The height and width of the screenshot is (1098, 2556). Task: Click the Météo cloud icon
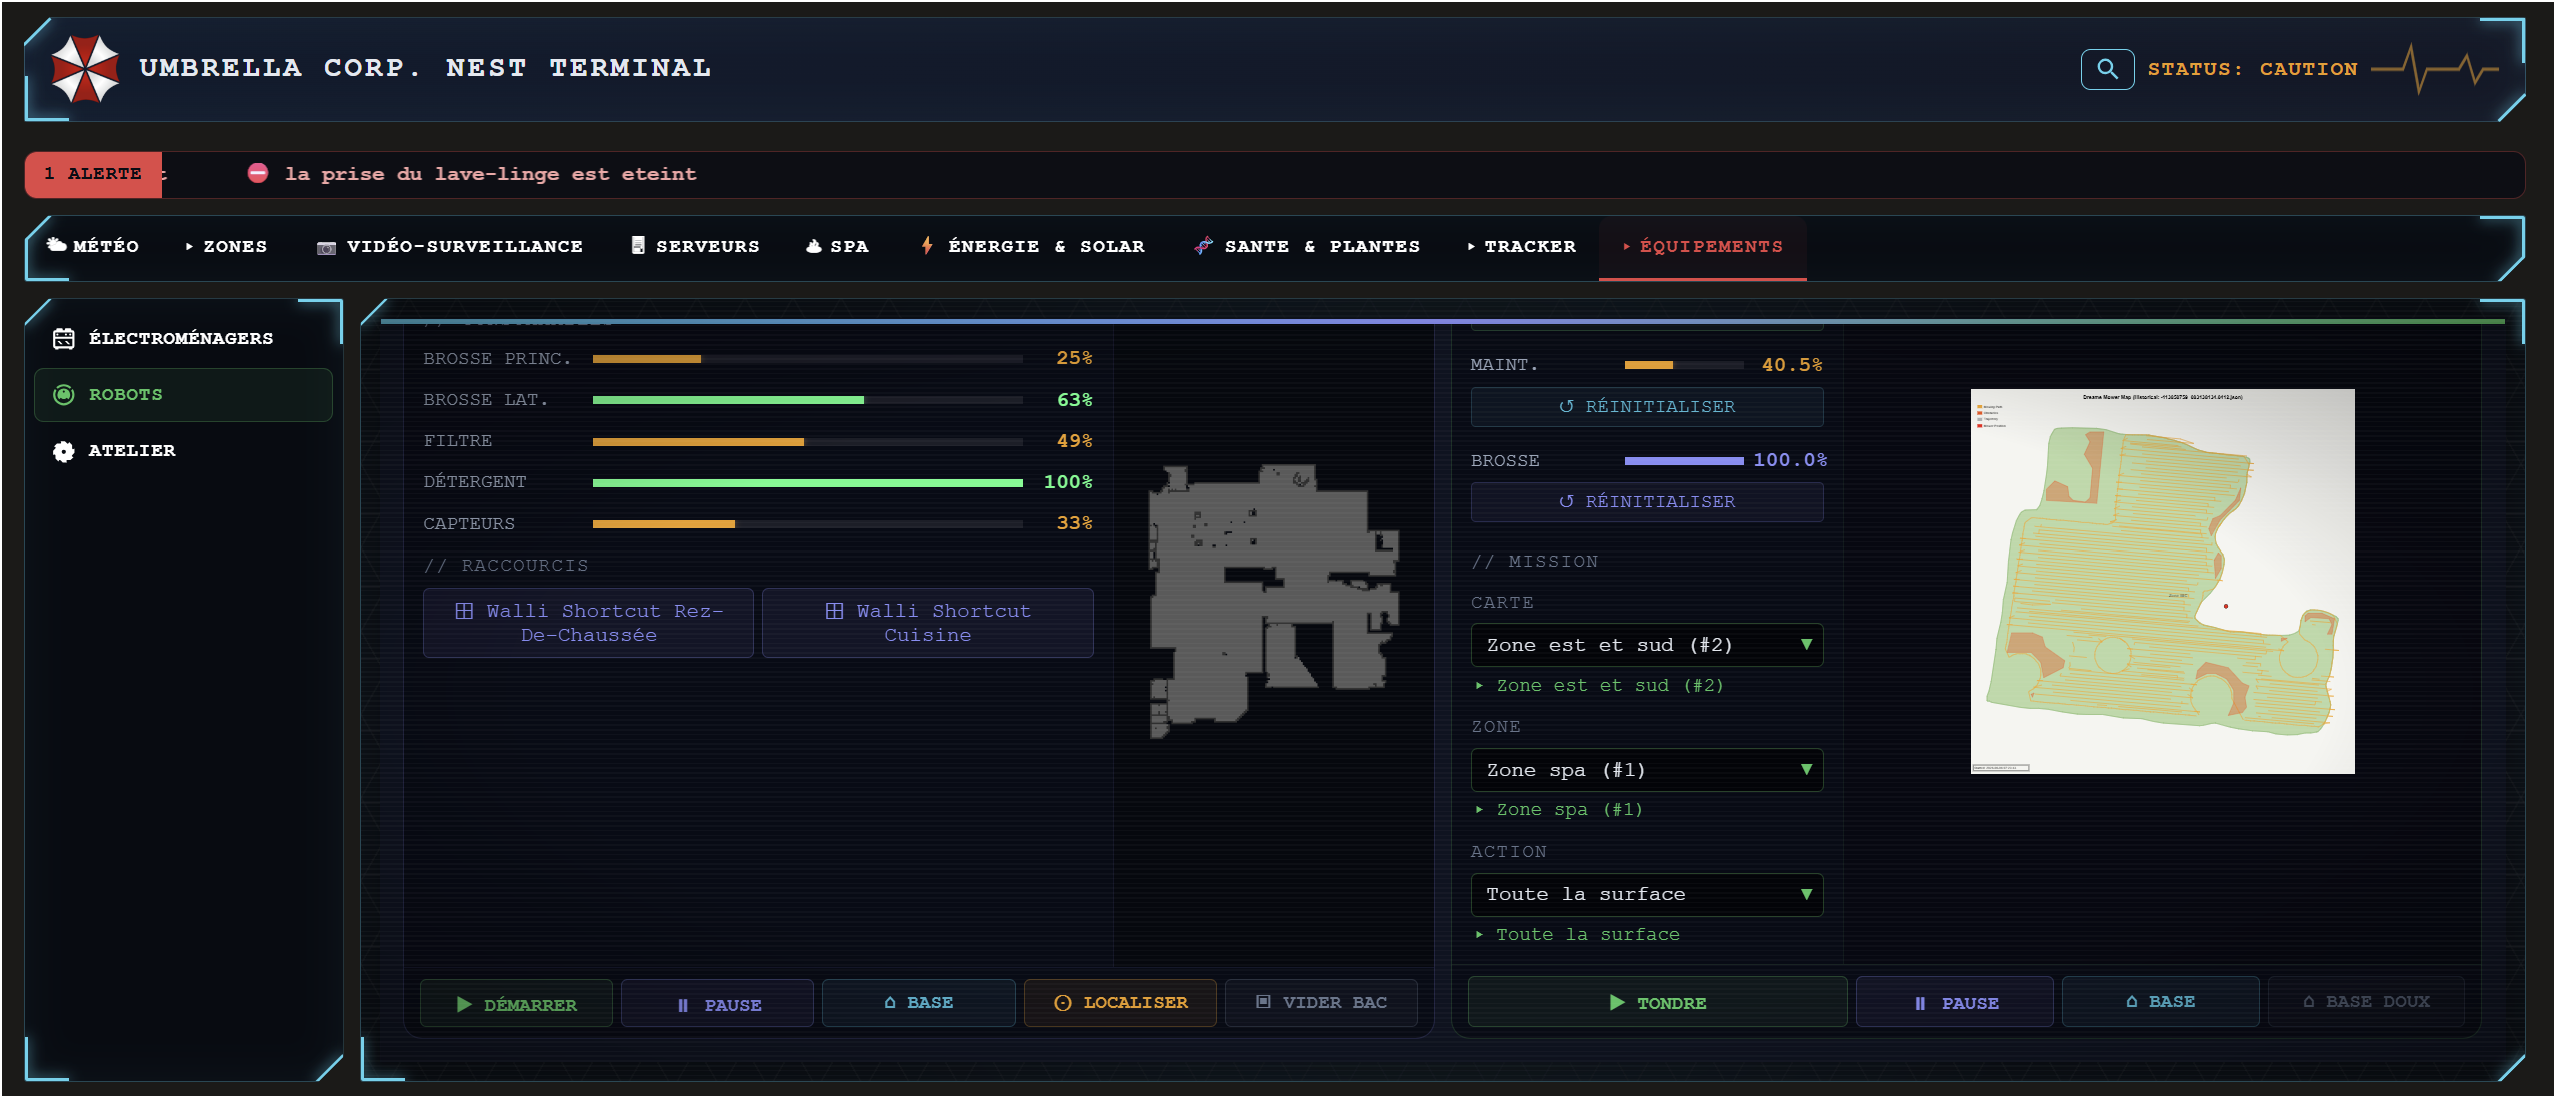click(x=57, y=245)
